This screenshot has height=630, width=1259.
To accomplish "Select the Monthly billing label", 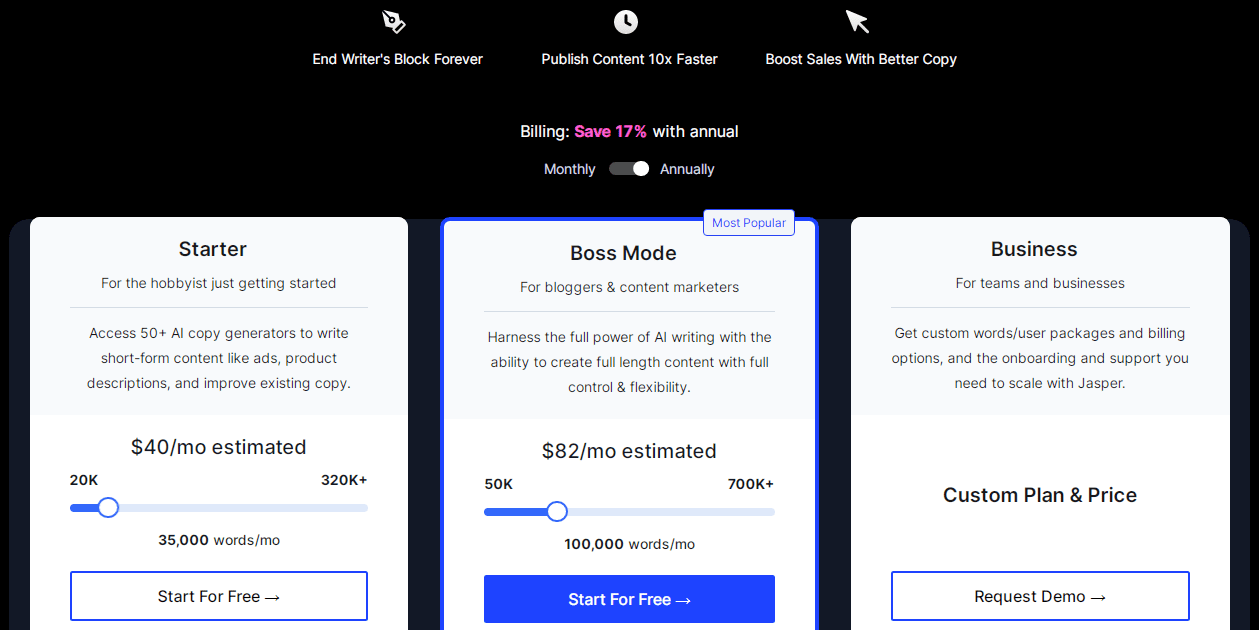I will tap(569, 169).
